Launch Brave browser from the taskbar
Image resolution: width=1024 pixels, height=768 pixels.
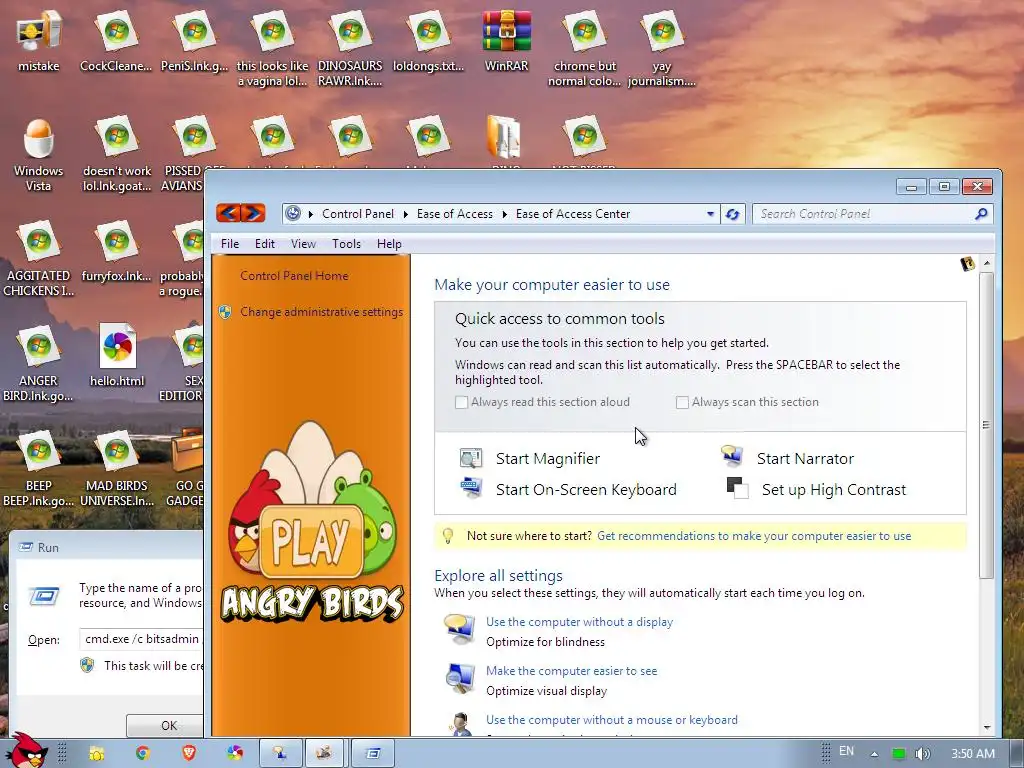tap(189, 753)
